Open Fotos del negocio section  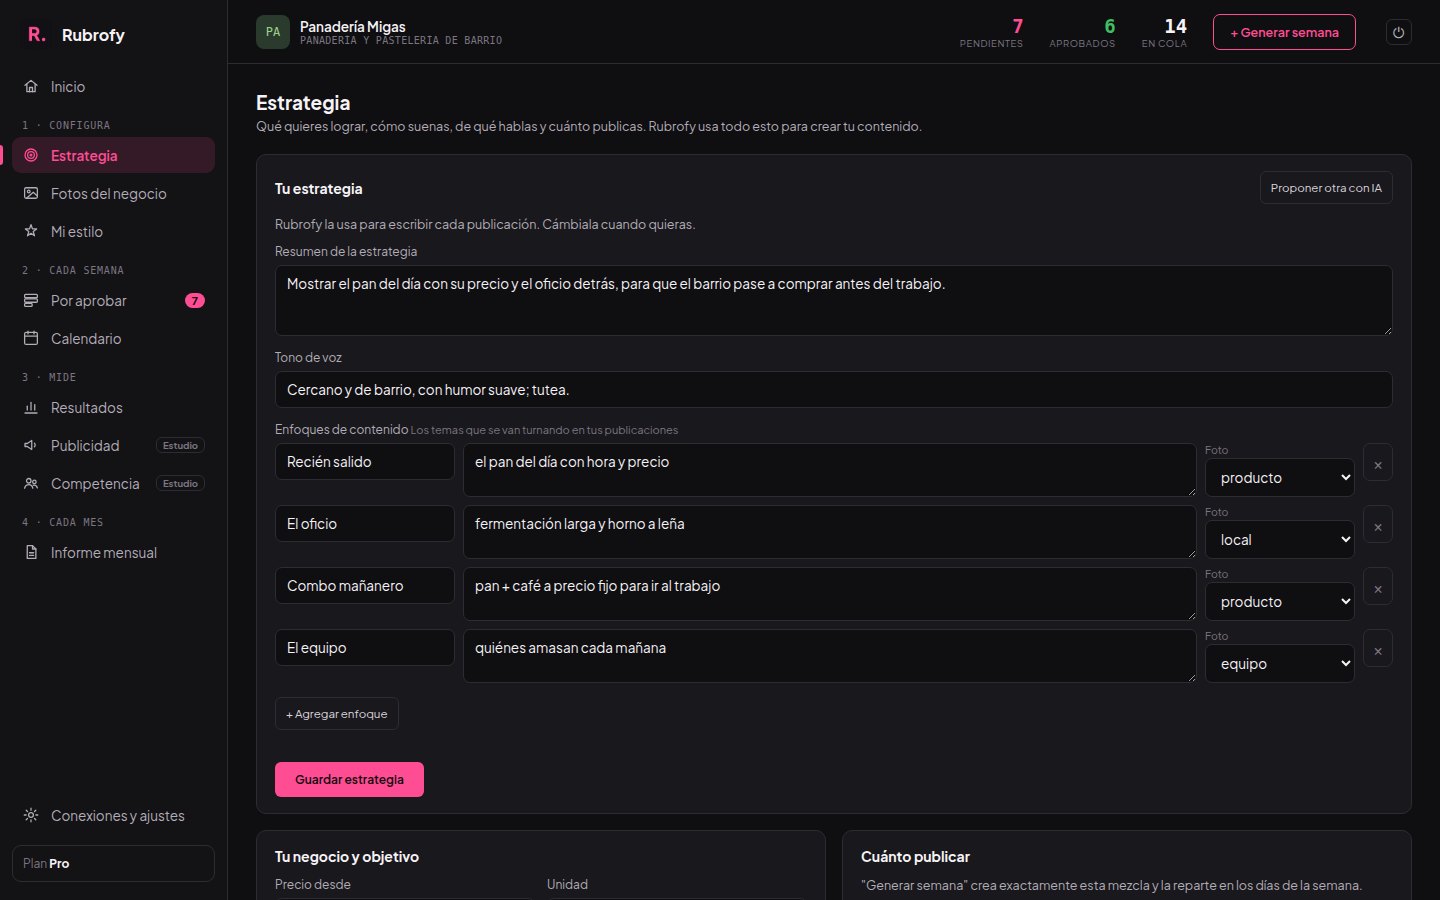(113, 194)
